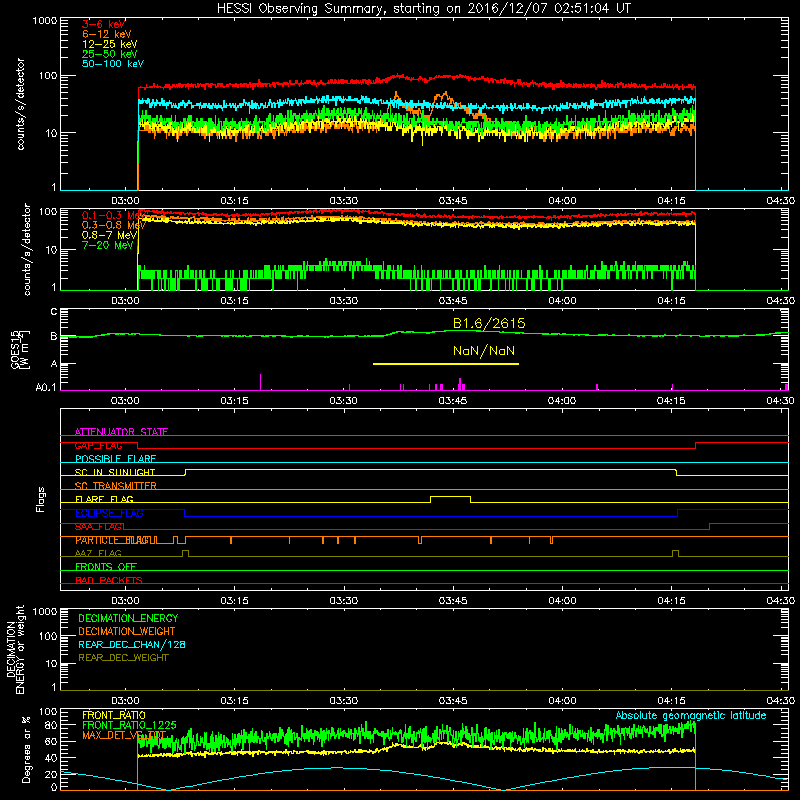Select the orange 6-12 keV legend label

tap(107, 34)
